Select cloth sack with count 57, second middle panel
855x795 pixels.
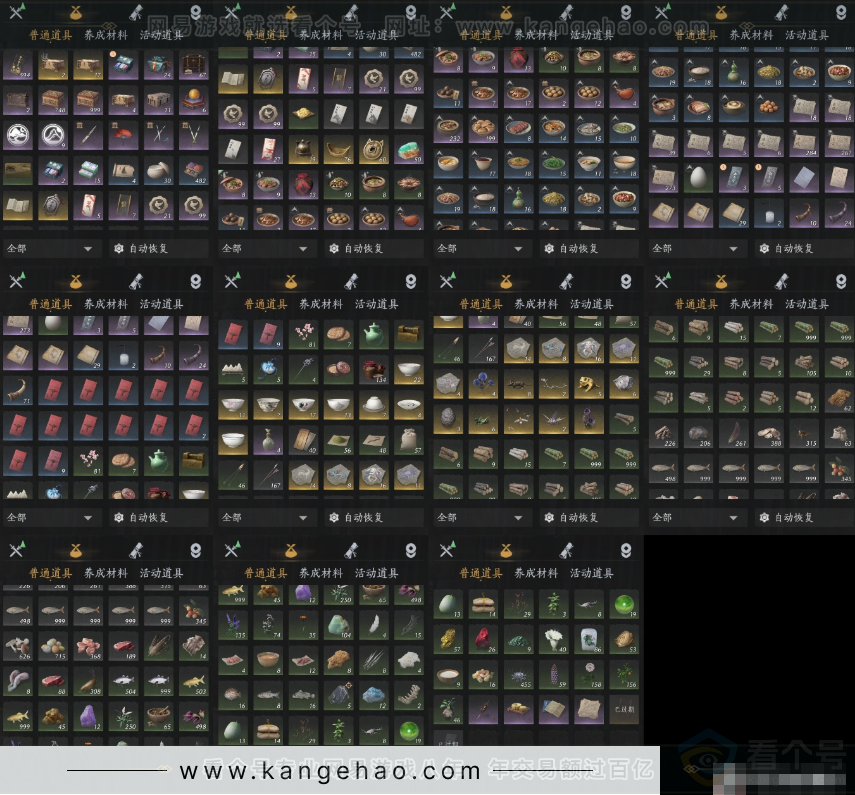[x=410, y=440]
